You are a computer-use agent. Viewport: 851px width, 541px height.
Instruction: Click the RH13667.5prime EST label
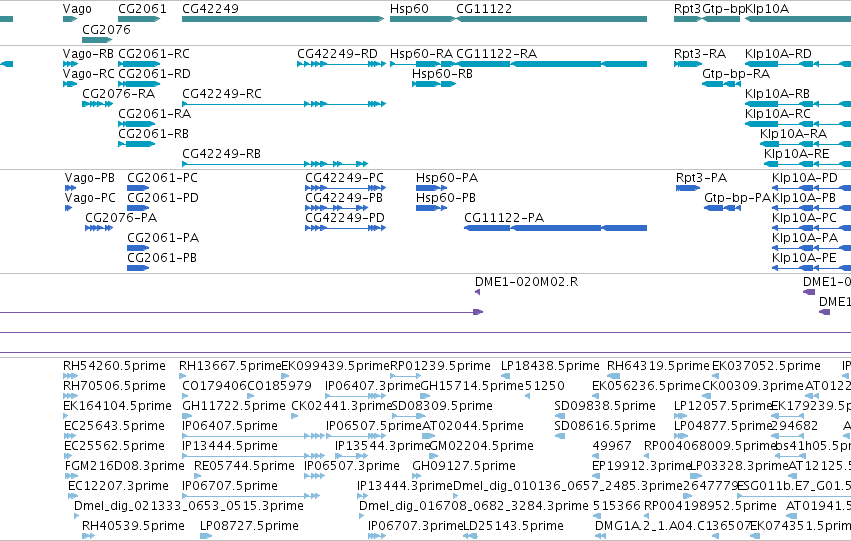pyautogui.click(x=231, y=366)
